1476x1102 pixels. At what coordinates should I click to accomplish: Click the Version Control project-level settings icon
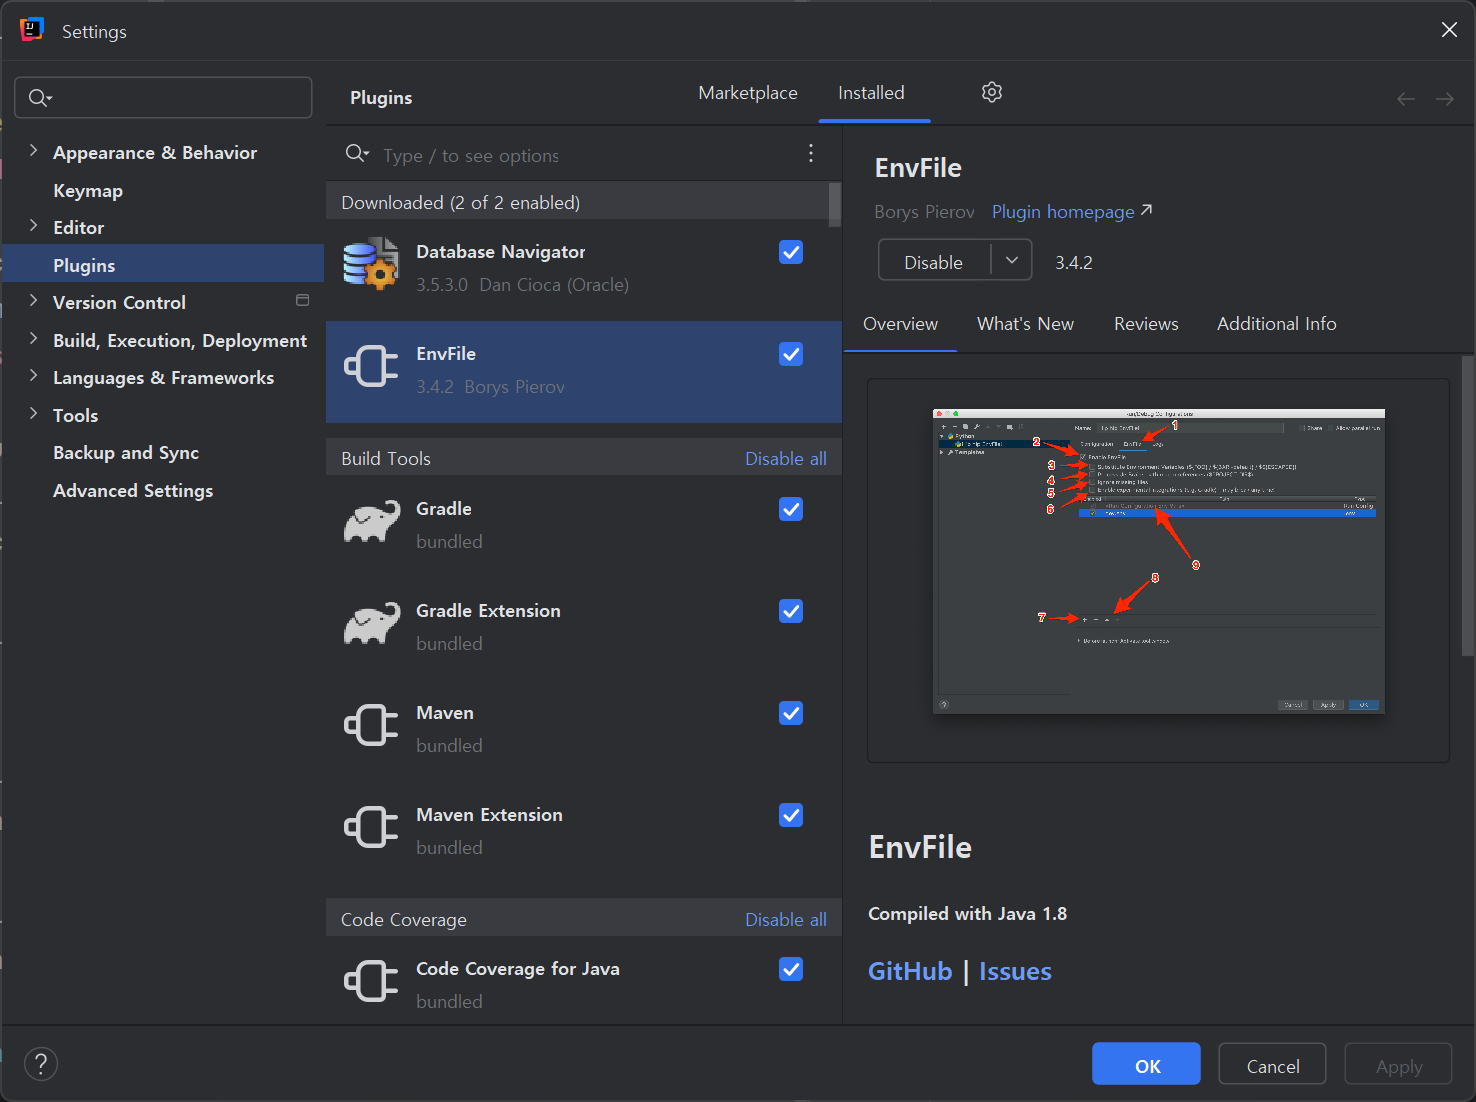coord(303,300)
